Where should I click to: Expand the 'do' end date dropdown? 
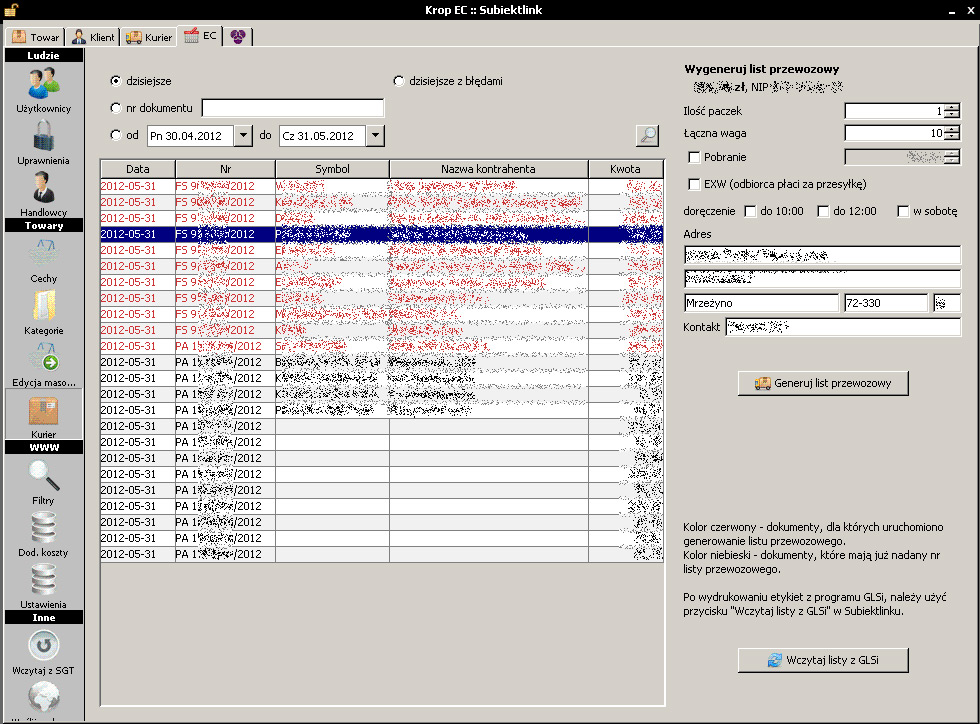point(374,135)
